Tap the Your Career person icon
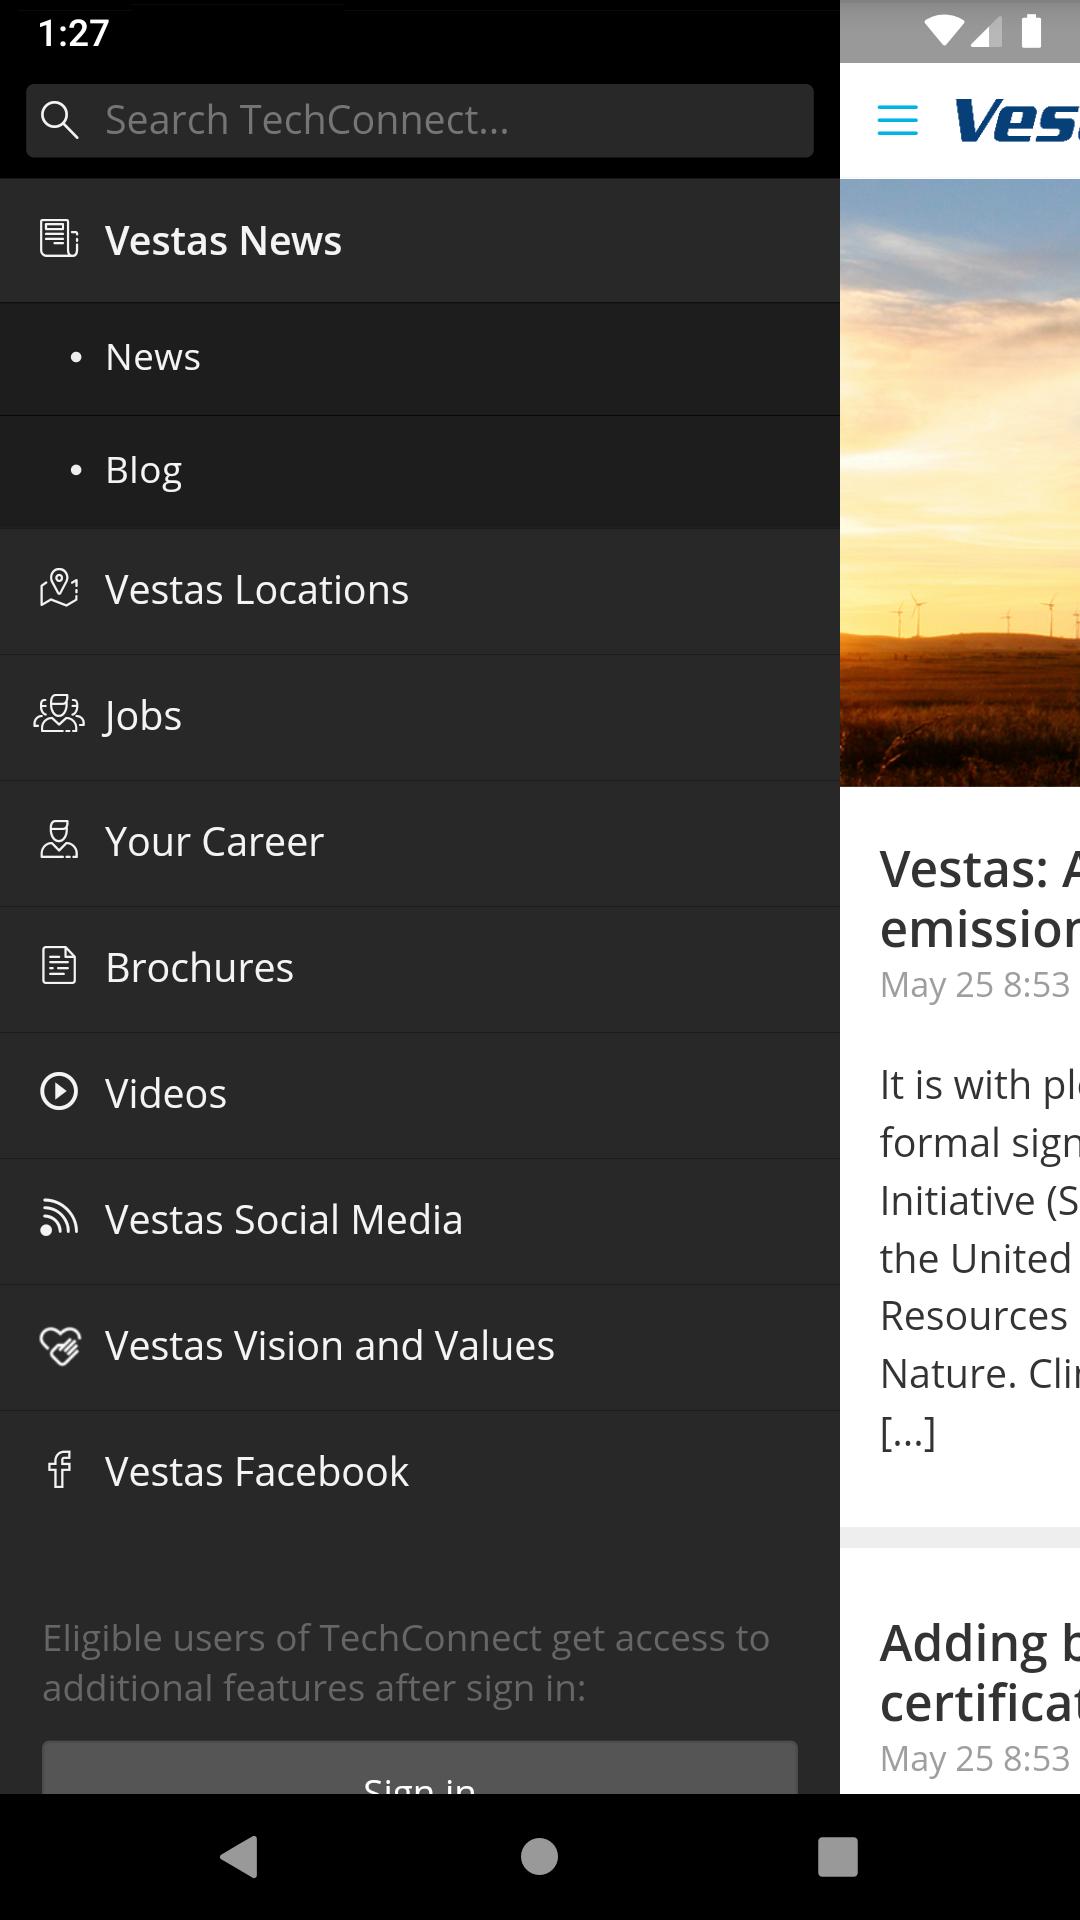The height and width of the screenshot is (1920, 1080). (x=59, y=840)
